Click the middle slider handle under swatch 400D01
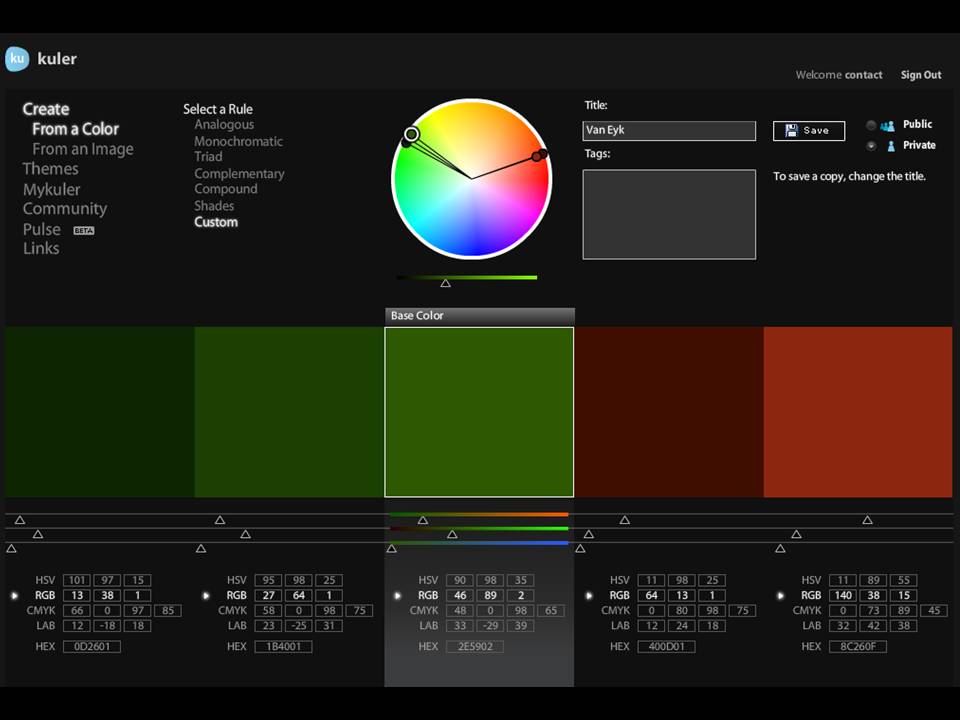Image resolution: width=960 pixels, height=720 pixels. (588, 534)
